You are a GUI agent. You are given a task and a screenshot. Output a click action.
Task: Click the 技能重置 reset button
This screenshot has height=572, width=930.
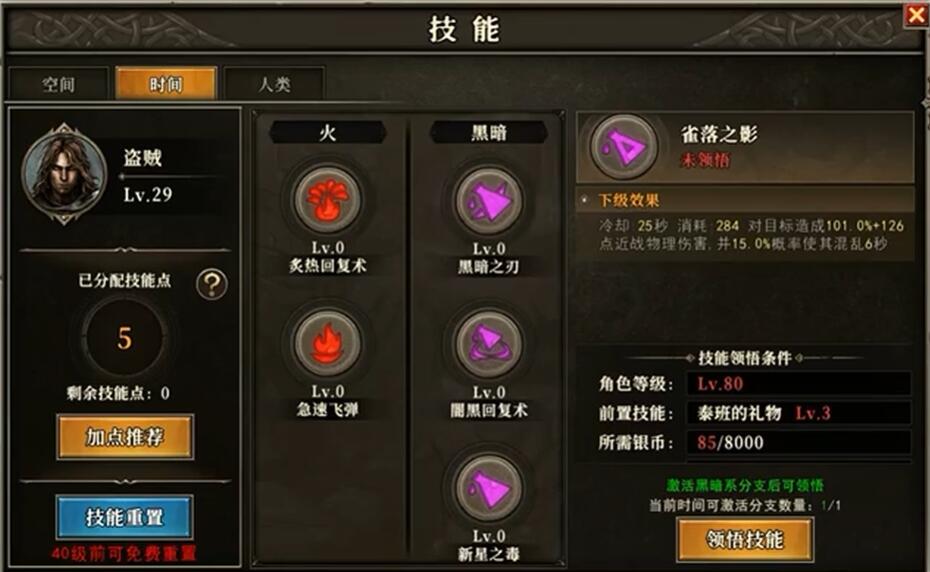point(125,517)
